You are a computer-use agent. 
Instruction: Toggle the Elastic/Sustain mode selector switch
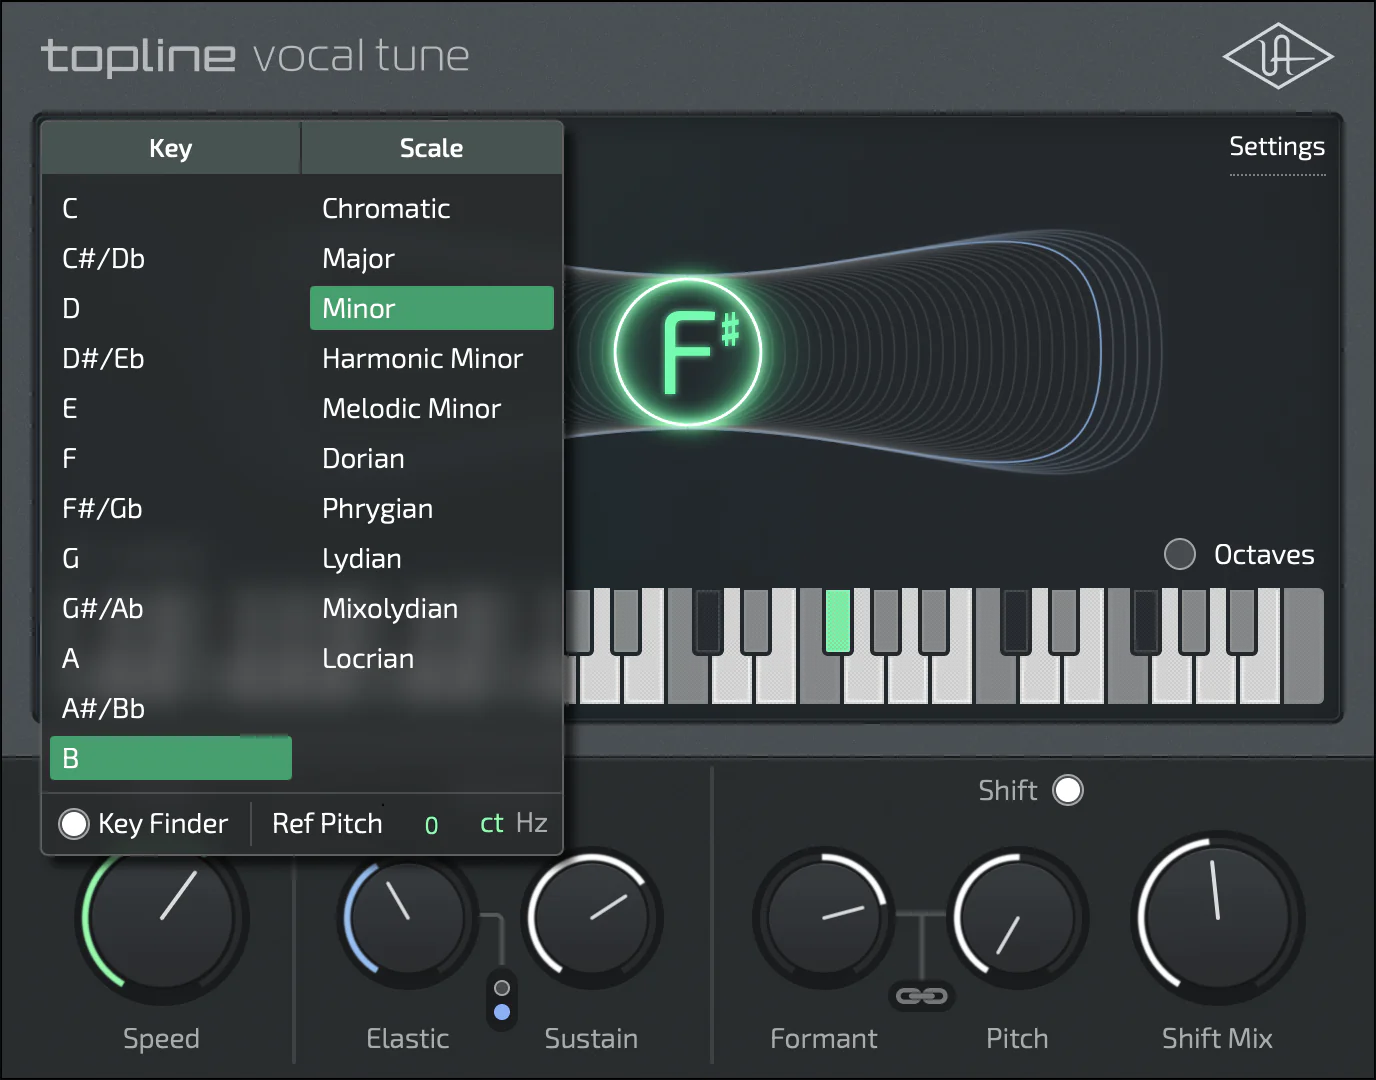(502, 1000)
